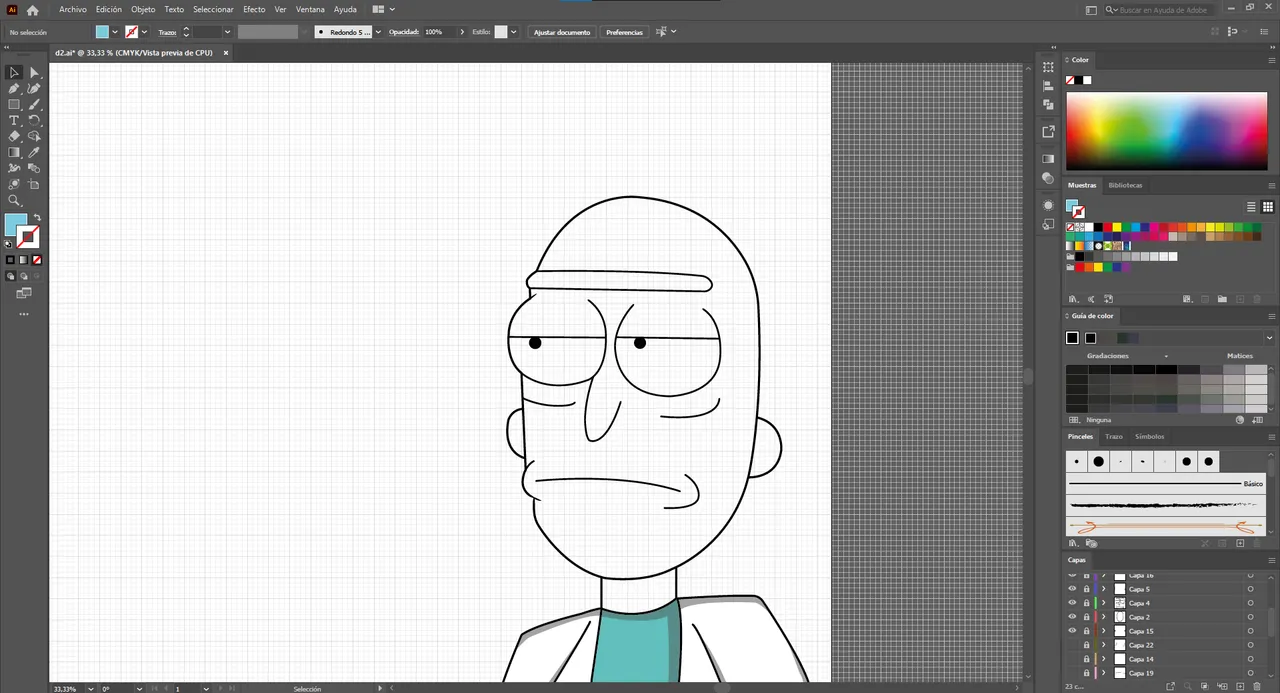Click Fill color box in toolbar
This screenshot has height=693, width=1280.
click(16, 225)
